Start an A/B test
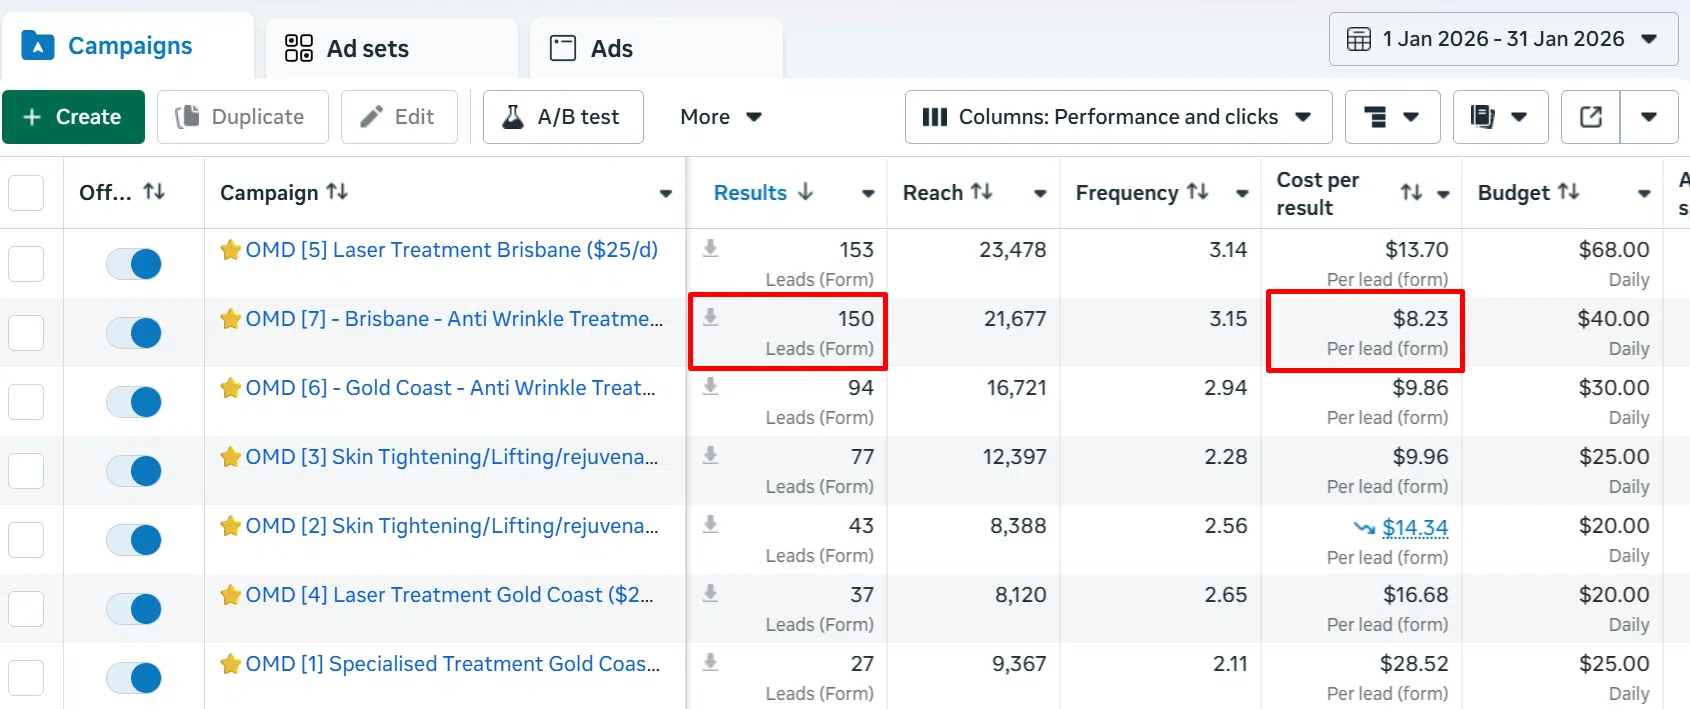1690x709 pixels. [562, 117]
